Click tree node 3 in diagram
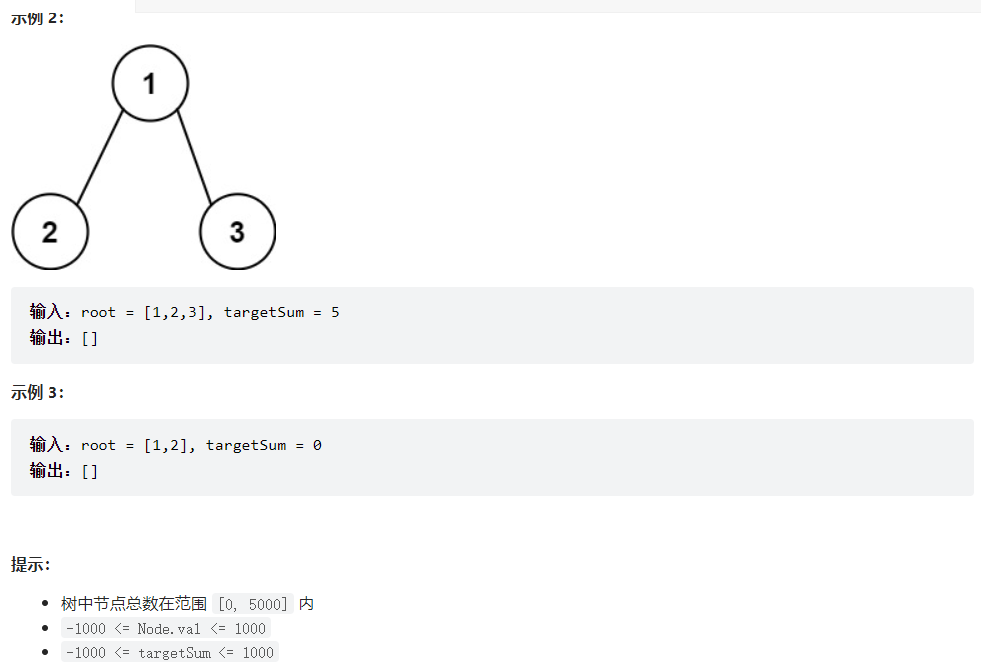981x670 pixels. point(237,232)
